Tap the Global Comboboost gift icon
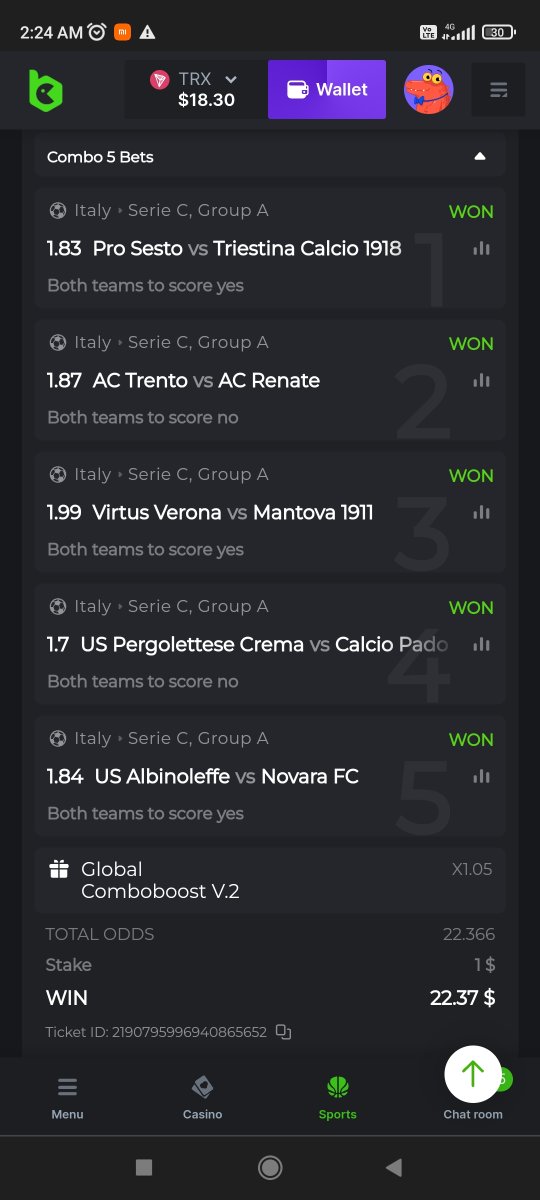Image resolution: width=540 pixels, height=1200 pixels. point(59,869)
